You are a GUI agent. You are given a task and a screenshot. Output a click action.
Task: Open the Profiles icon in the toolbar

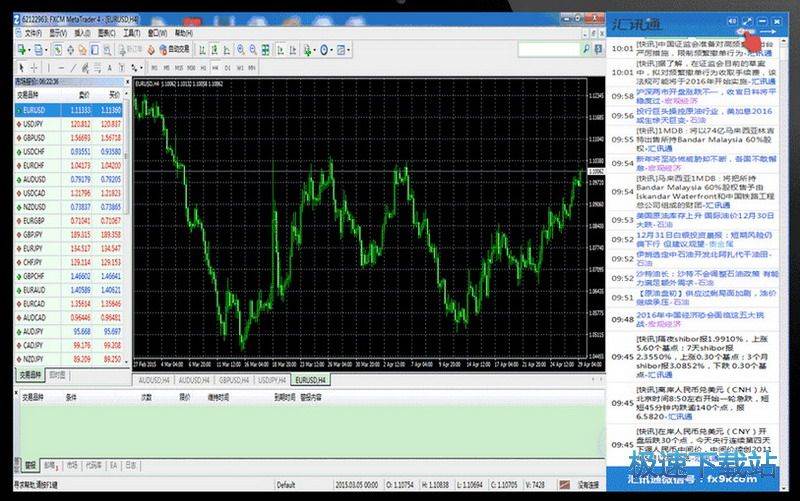[38, 50]
